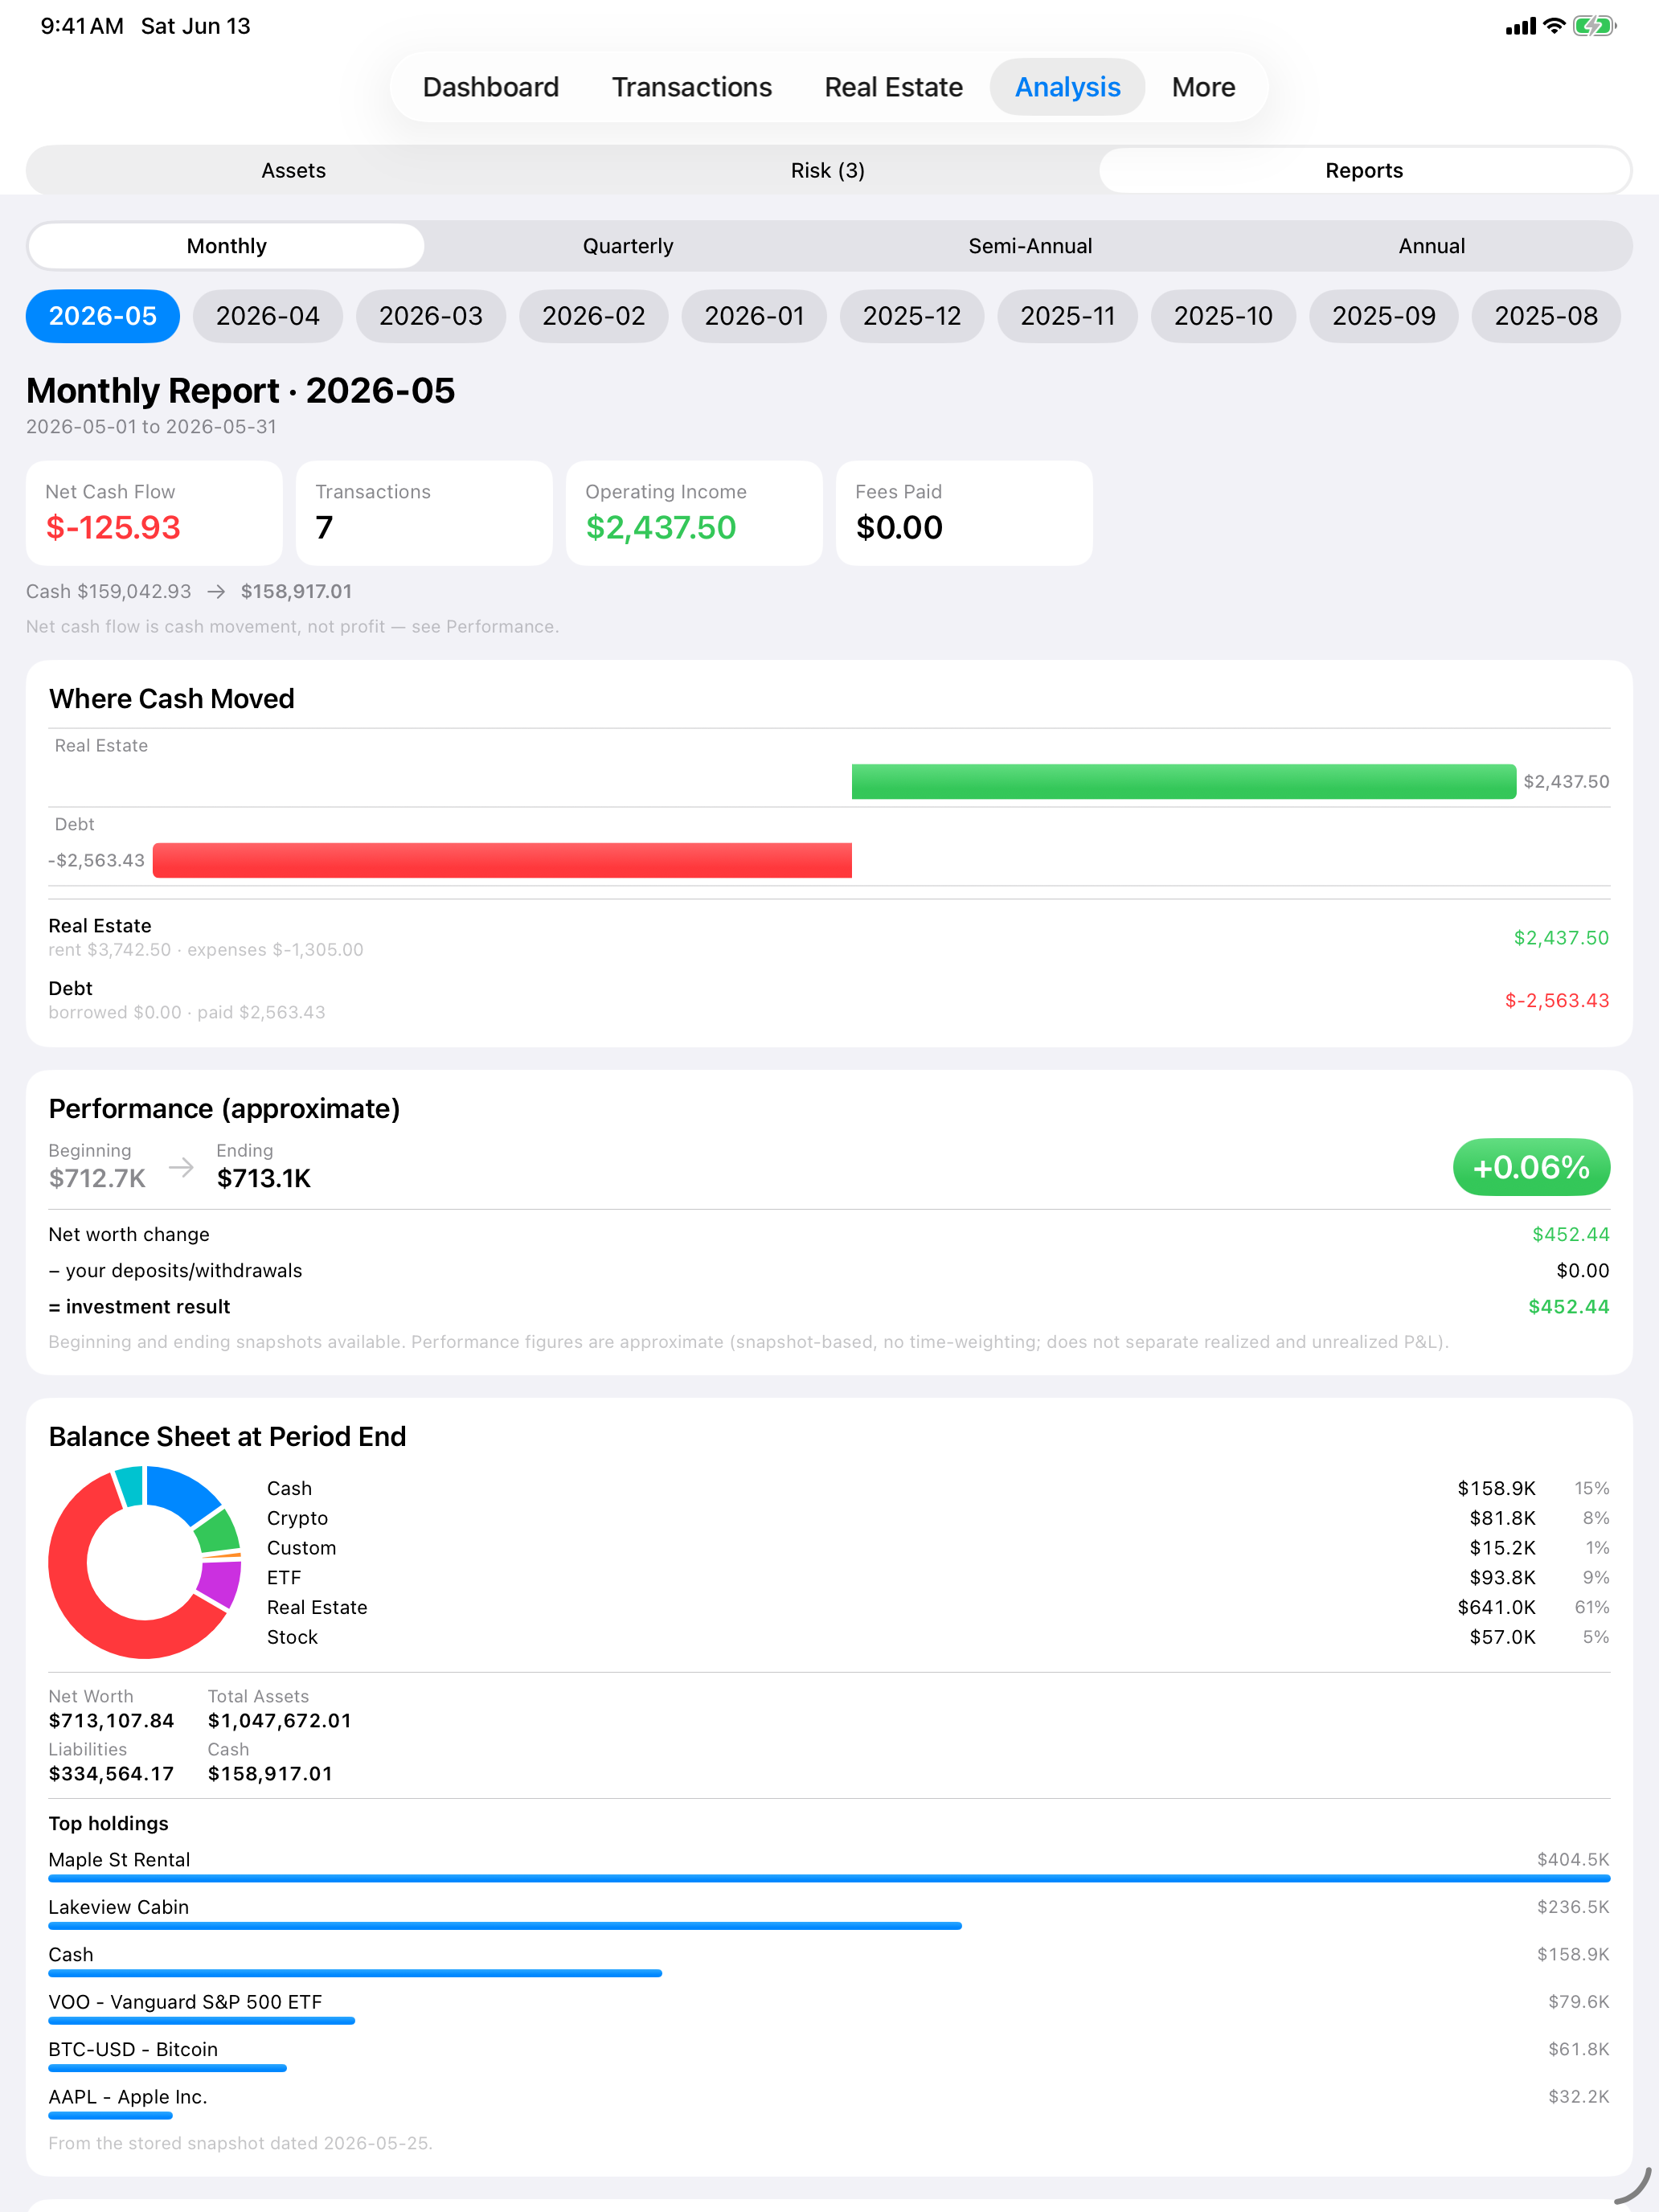Switch to the Assets segment
1659x2212 pixels.
293,170
